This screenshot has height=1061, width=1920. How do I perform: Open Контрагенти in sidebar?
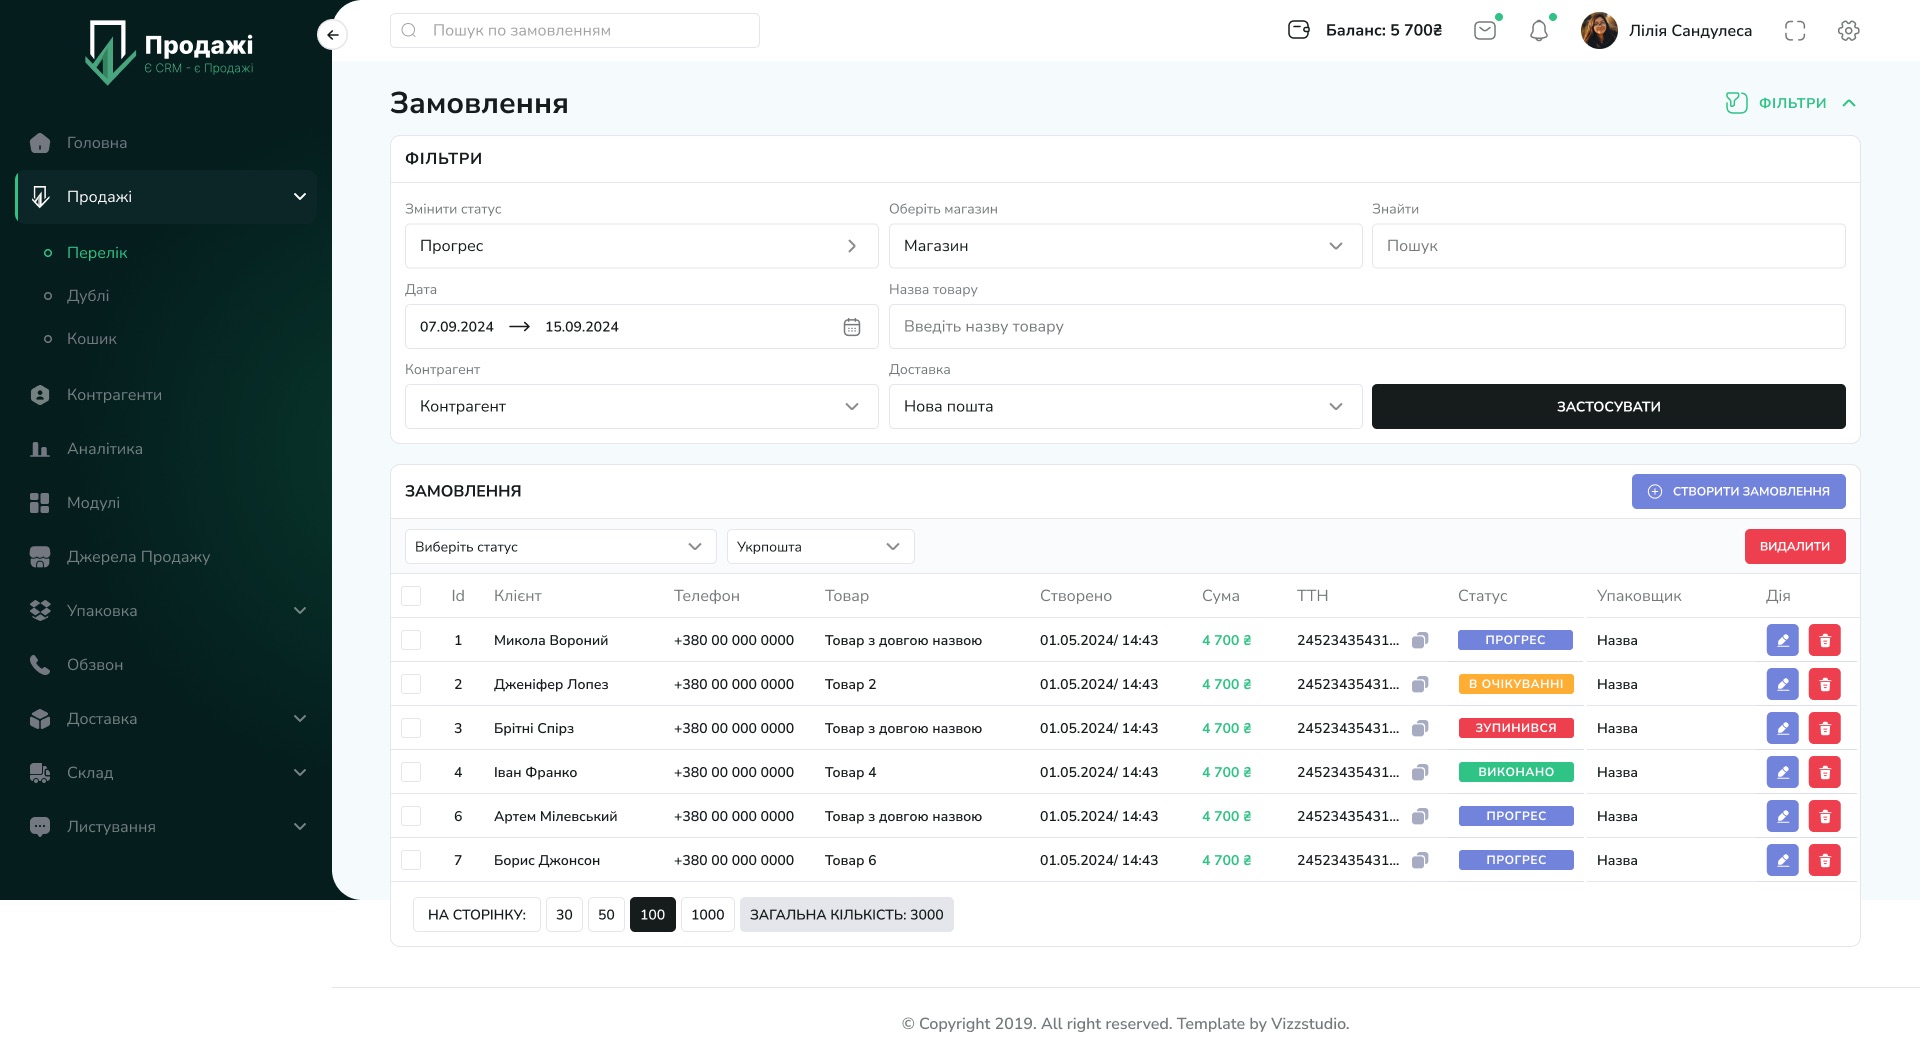click(x=114, y=395)
